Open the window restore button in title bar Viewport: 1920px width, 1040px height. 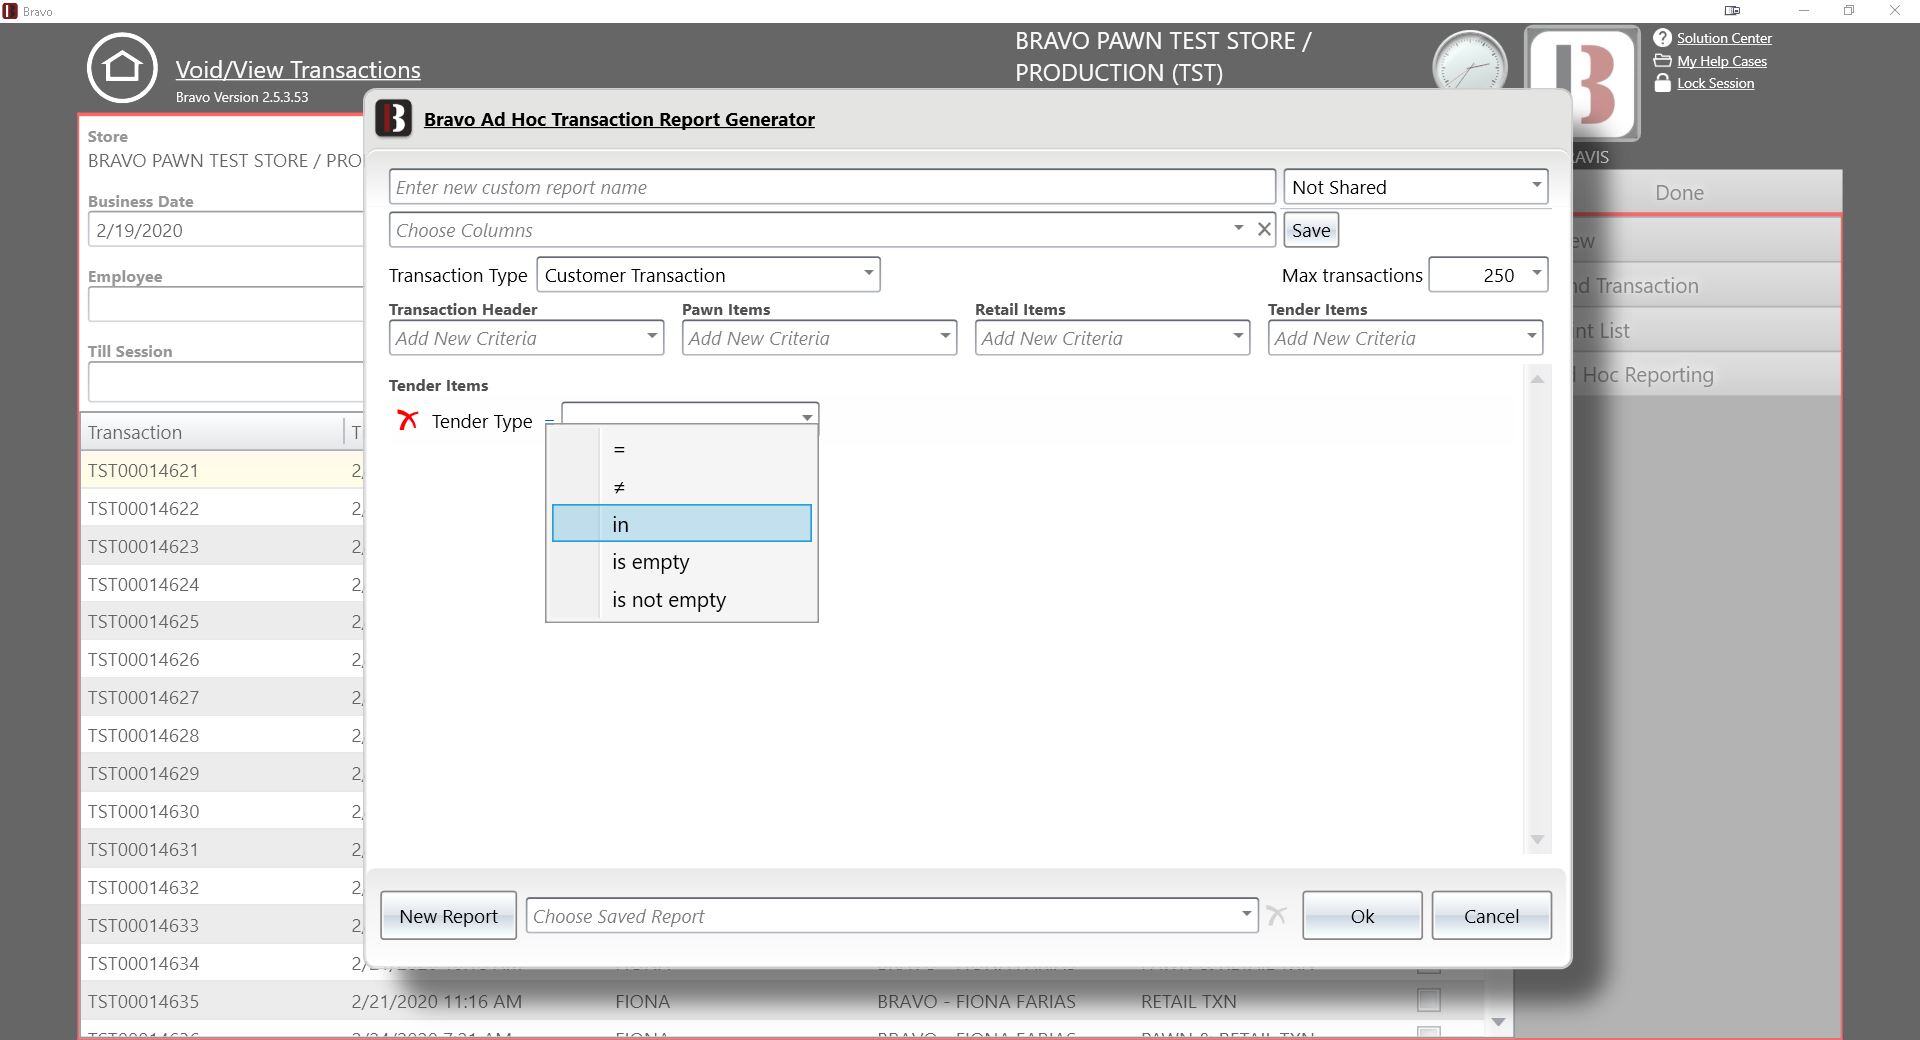point(1849,11)
